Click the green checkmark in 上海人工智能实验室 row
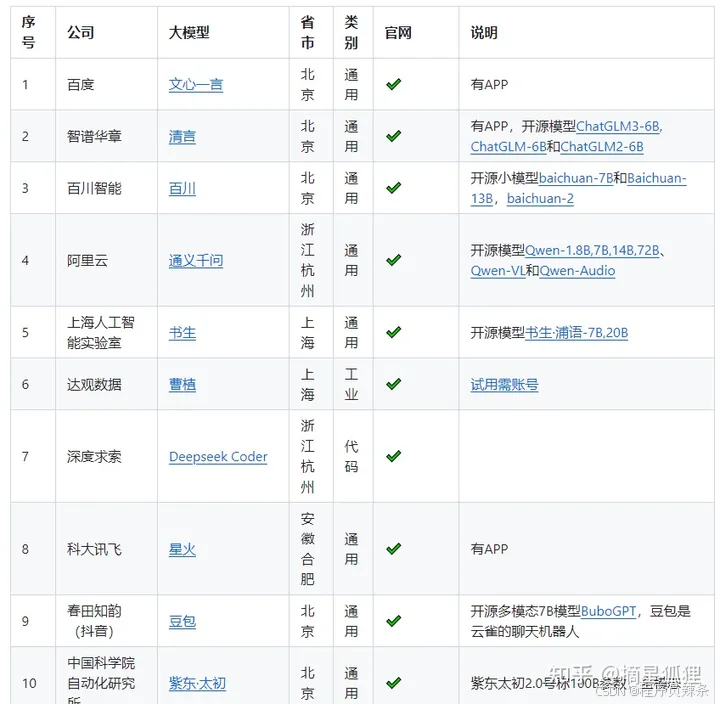The image size is (720, 704). pos(394,332)
